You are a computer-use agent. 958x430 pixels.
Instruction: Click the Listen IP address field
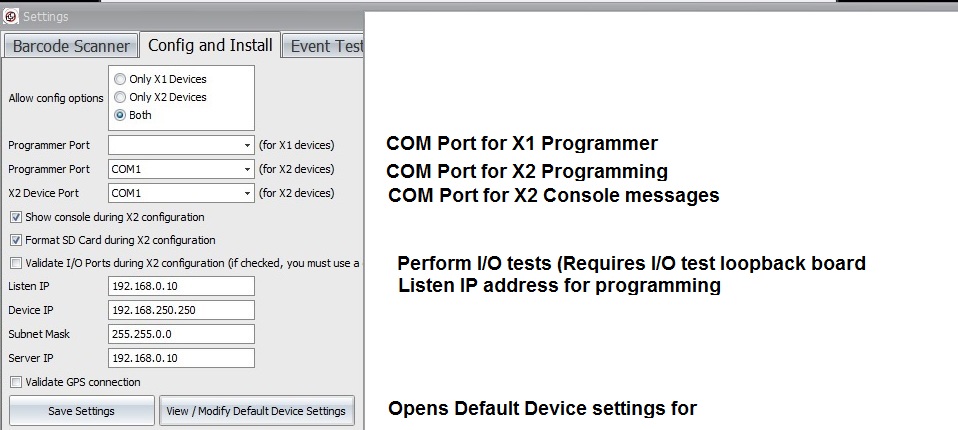[181, 287]
